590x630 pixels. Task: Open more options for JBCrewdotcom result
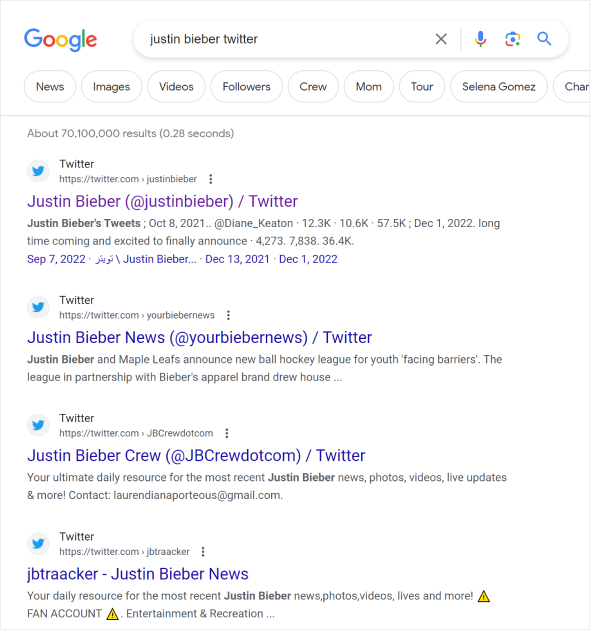[227, 433]
